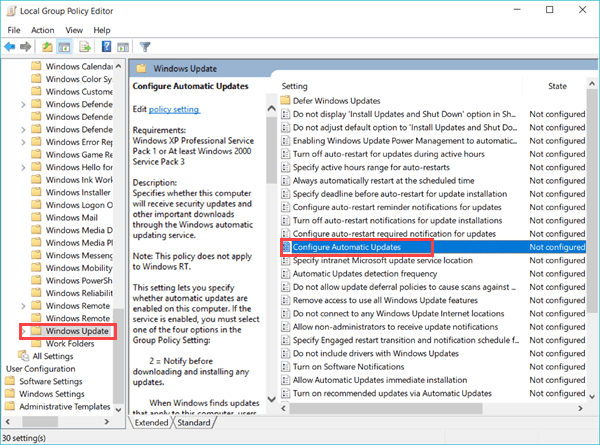
Task: Click tree pane scroll down arrow
Action: [x=119, y=409]
